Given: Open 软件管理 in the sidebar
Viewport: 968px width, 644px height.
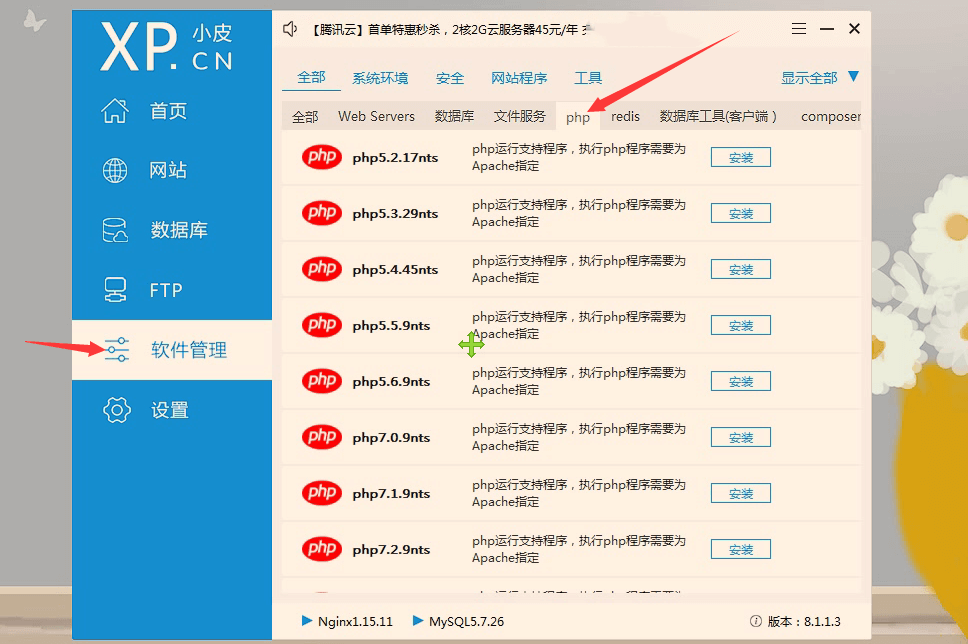Looking at the screenshot, I should [172, 349].
